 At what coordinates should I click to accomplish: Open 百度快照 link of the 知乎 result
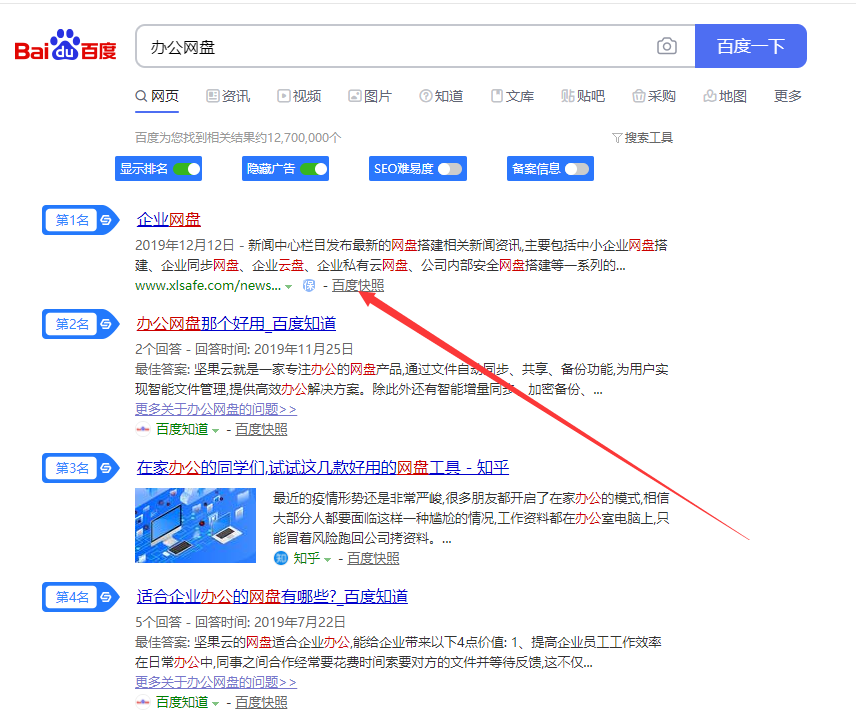[373, 558]
